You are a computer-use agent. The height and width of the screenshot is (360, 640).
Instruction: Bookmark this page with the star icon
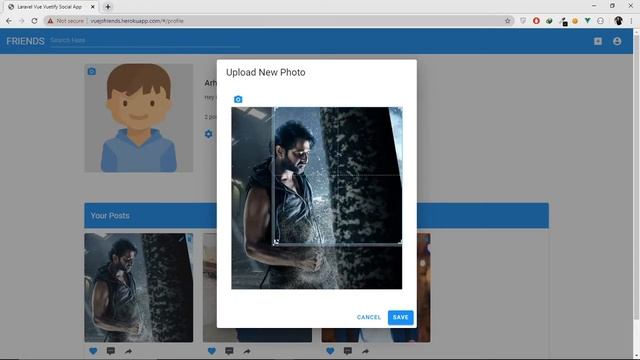pos(508,21)
